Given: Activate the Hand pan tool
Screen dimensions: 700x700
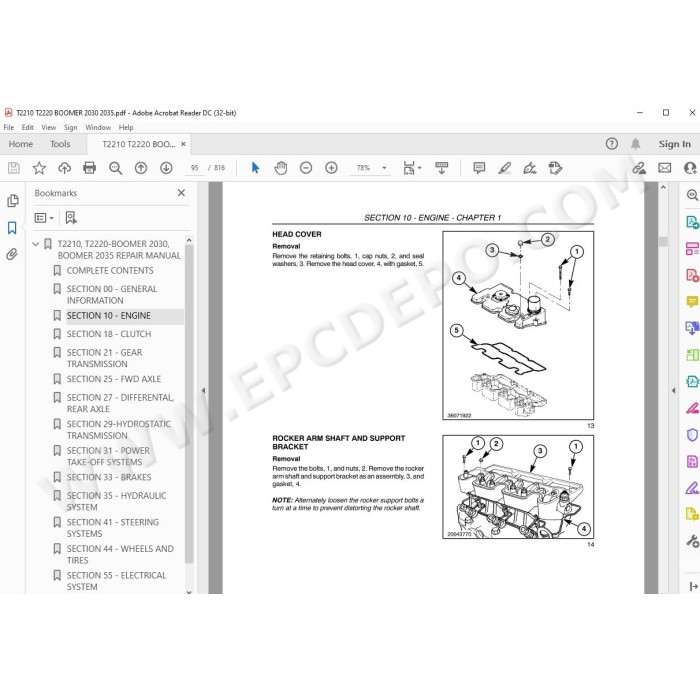Looking at the screenshot, I should click(281, 168).
